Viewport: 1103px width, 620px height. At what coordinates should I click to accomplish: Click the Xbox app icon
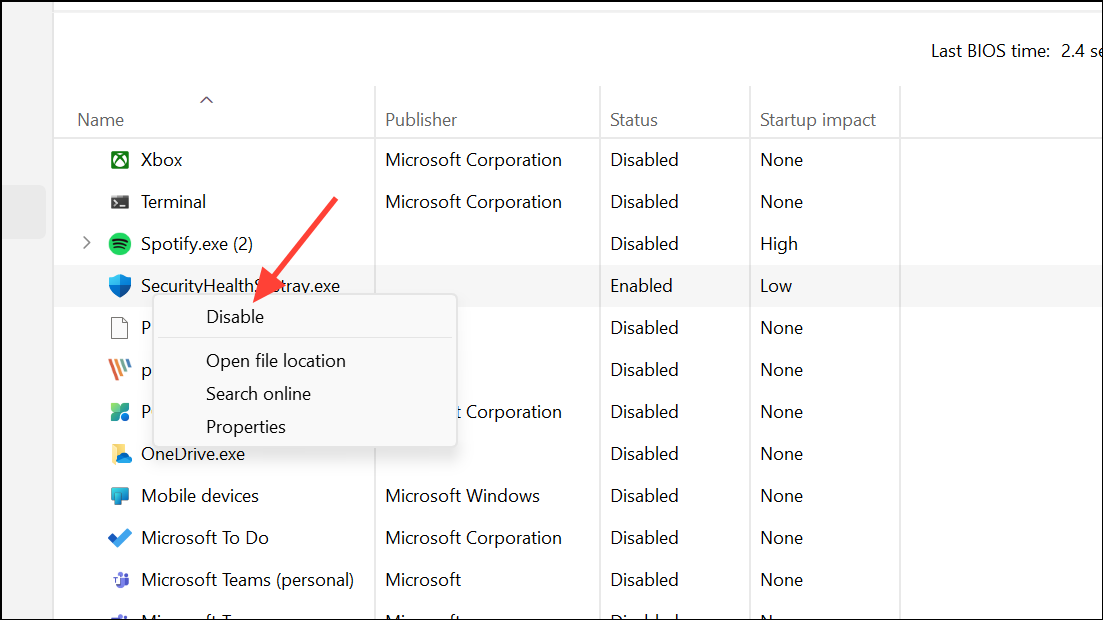(x=120, y=160)
